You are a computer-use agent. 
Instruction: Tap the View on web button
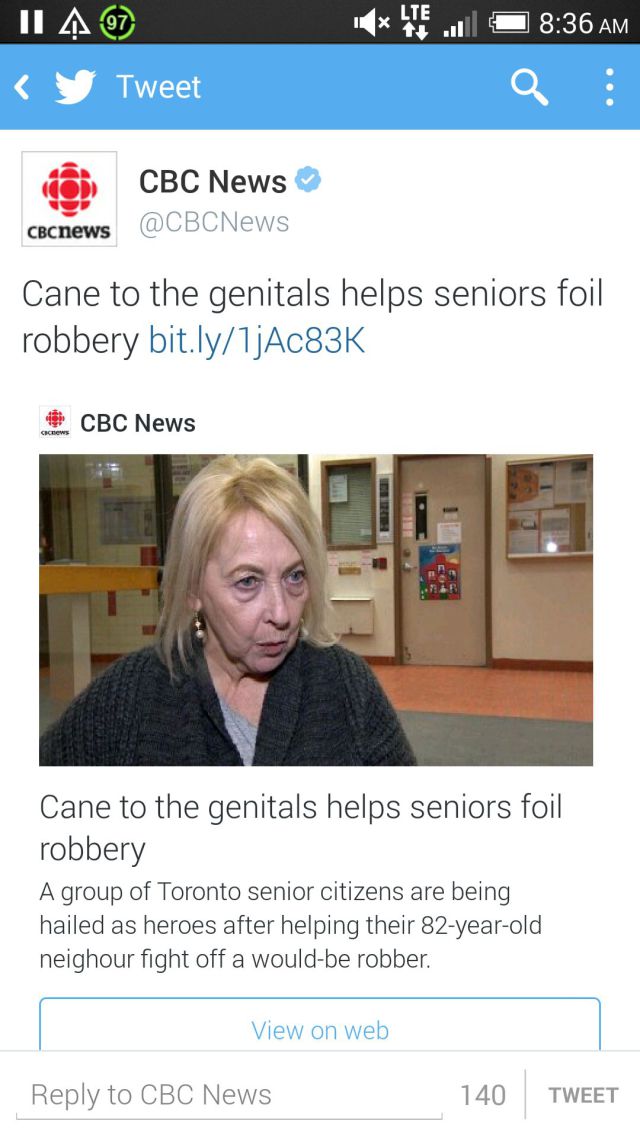tap(320, 1024)
